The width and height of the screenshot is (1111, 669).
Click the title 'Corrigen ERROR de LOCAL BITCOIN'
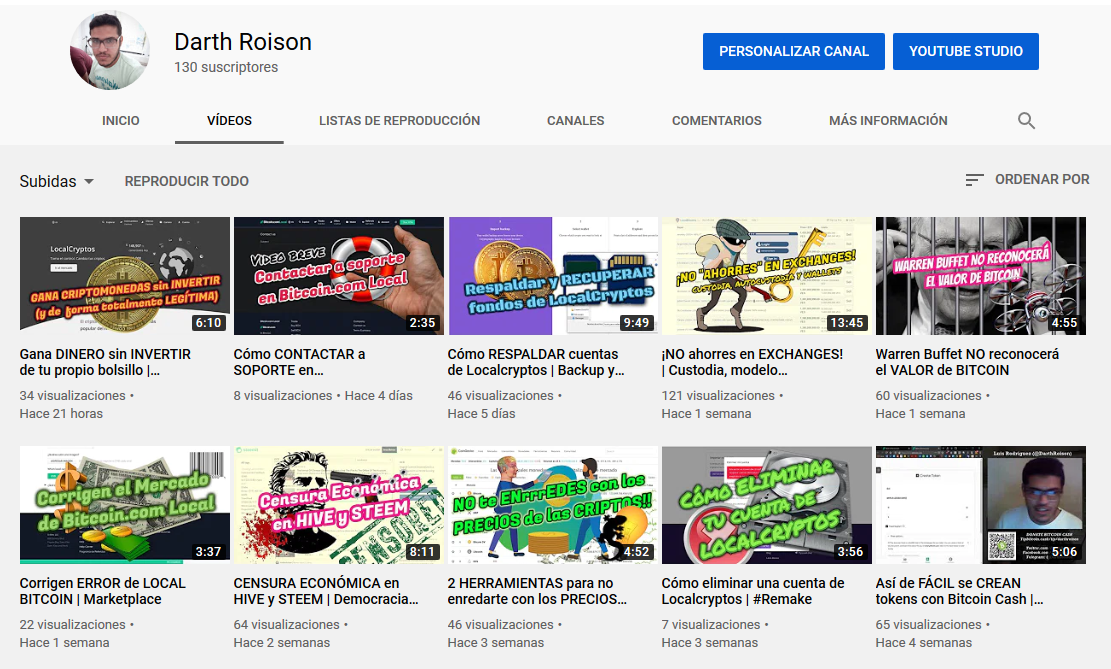click(103, 591)
